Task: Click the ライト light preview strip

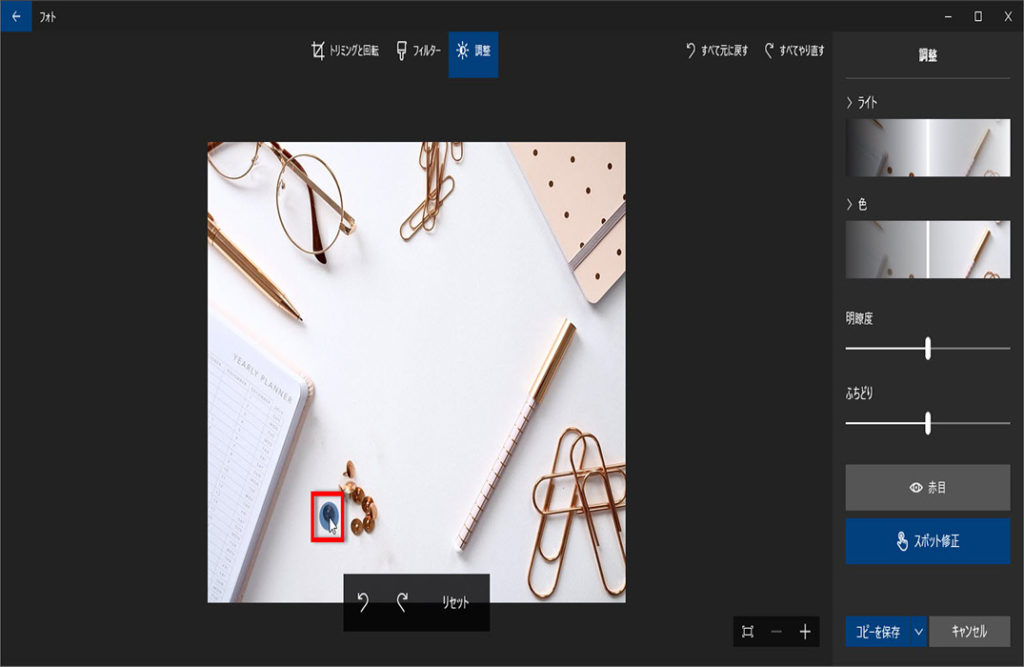Action: (x=927, y=148)
